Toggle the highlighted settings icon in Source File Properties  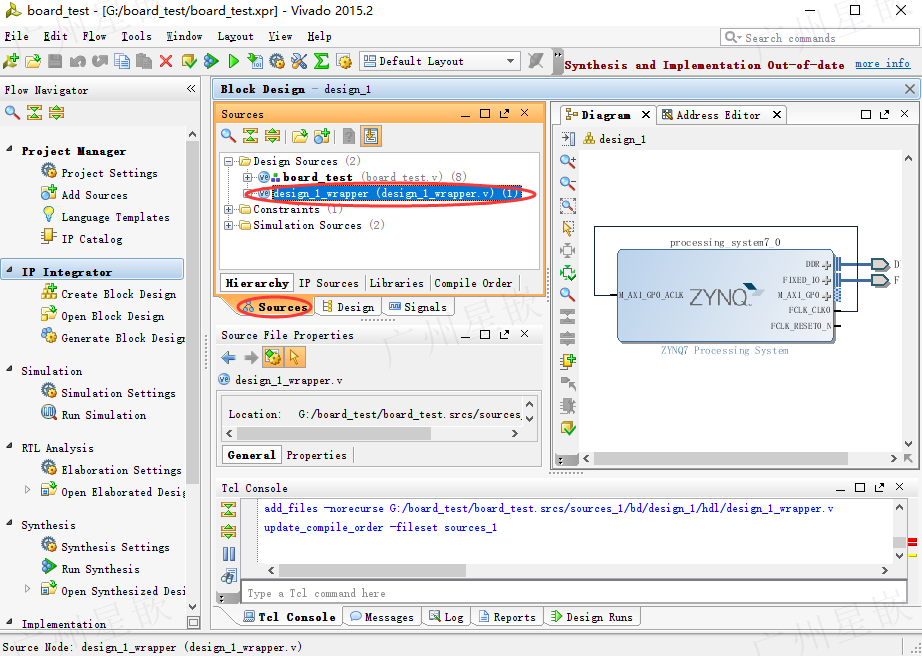(272, 357)
